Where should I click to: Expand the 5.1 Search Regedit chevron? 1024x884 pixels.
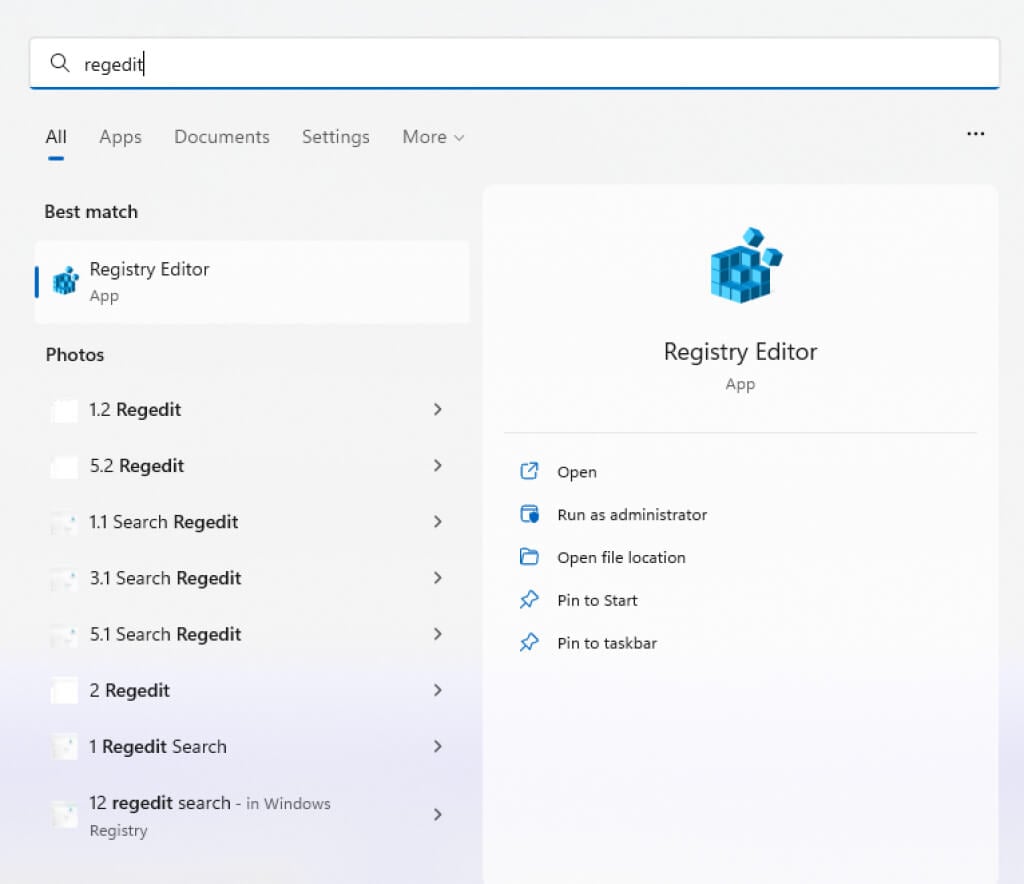pos(438,634)
